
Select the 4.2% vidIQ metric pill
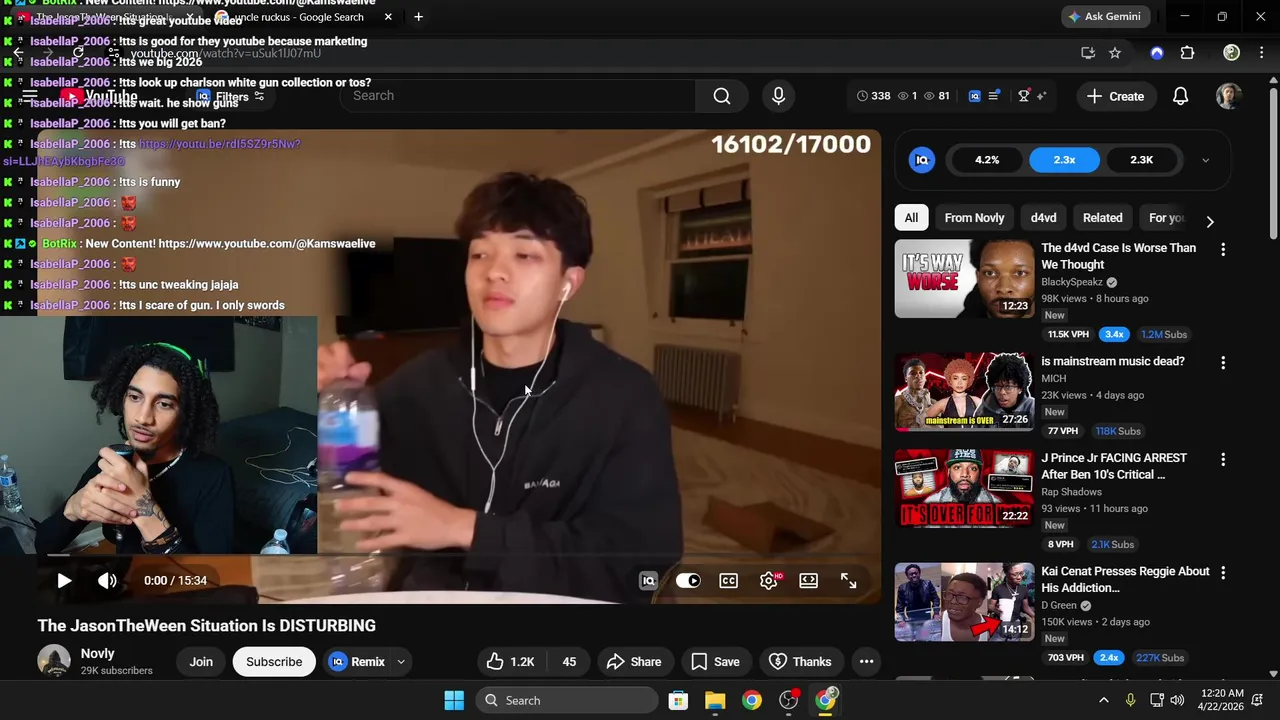pos(987,160)
